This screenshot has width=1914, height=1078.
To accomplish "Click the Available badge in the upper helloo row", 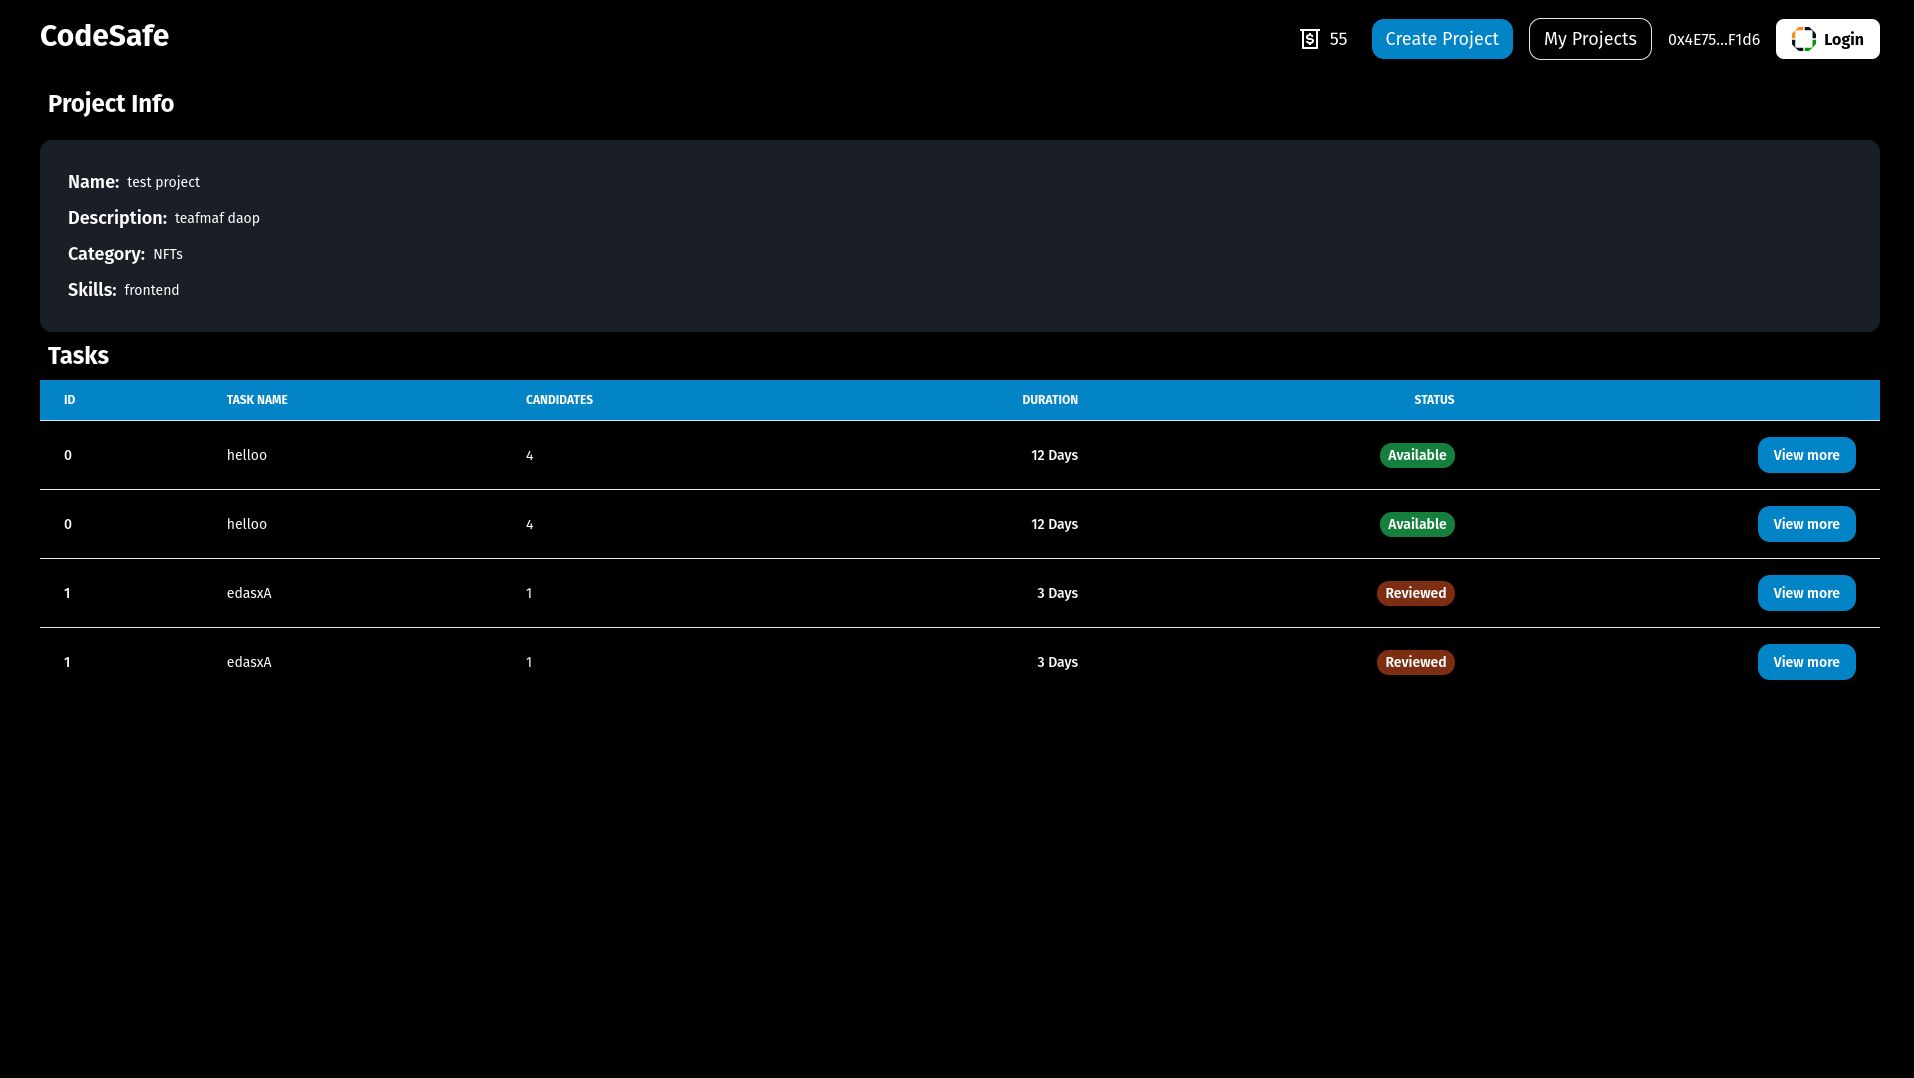I will coord(1417,455).
